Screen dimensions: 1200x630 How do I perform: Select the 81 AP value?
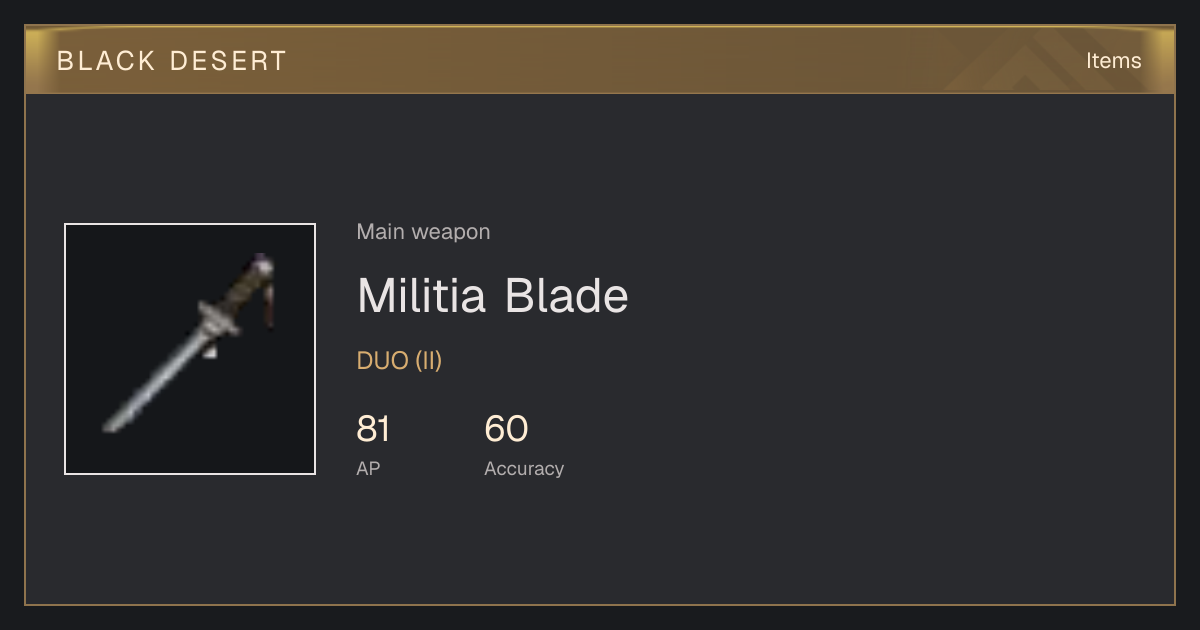373,429
